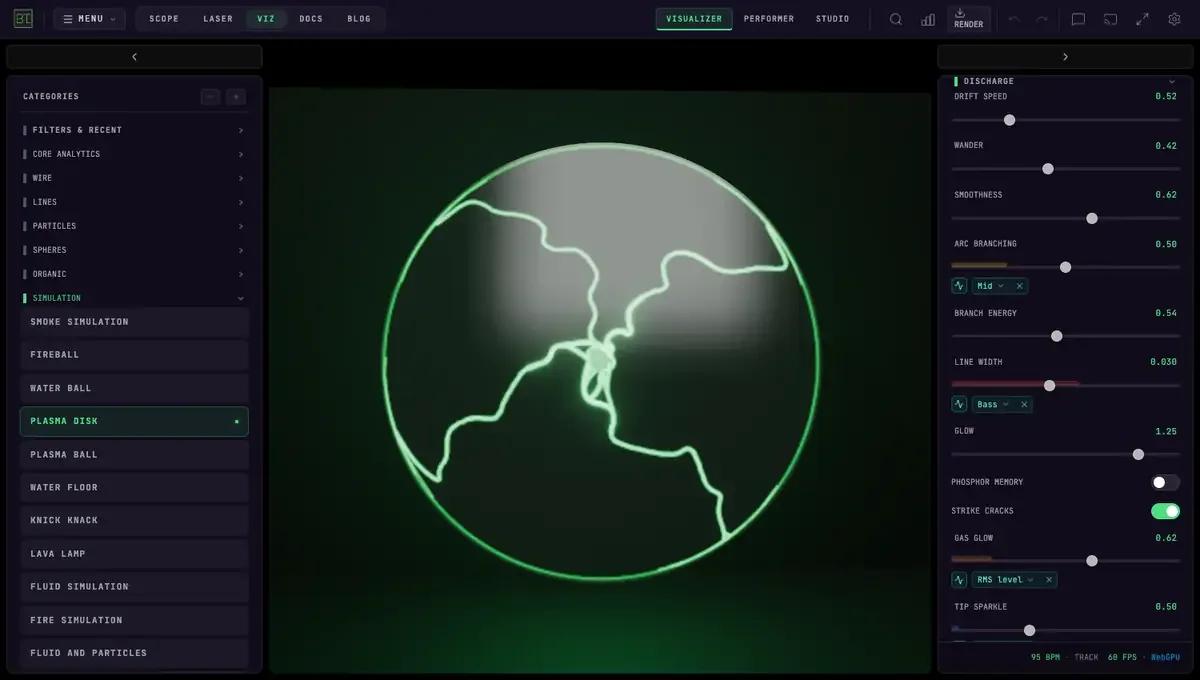Expand Core Analytics category

coord(134,154)
